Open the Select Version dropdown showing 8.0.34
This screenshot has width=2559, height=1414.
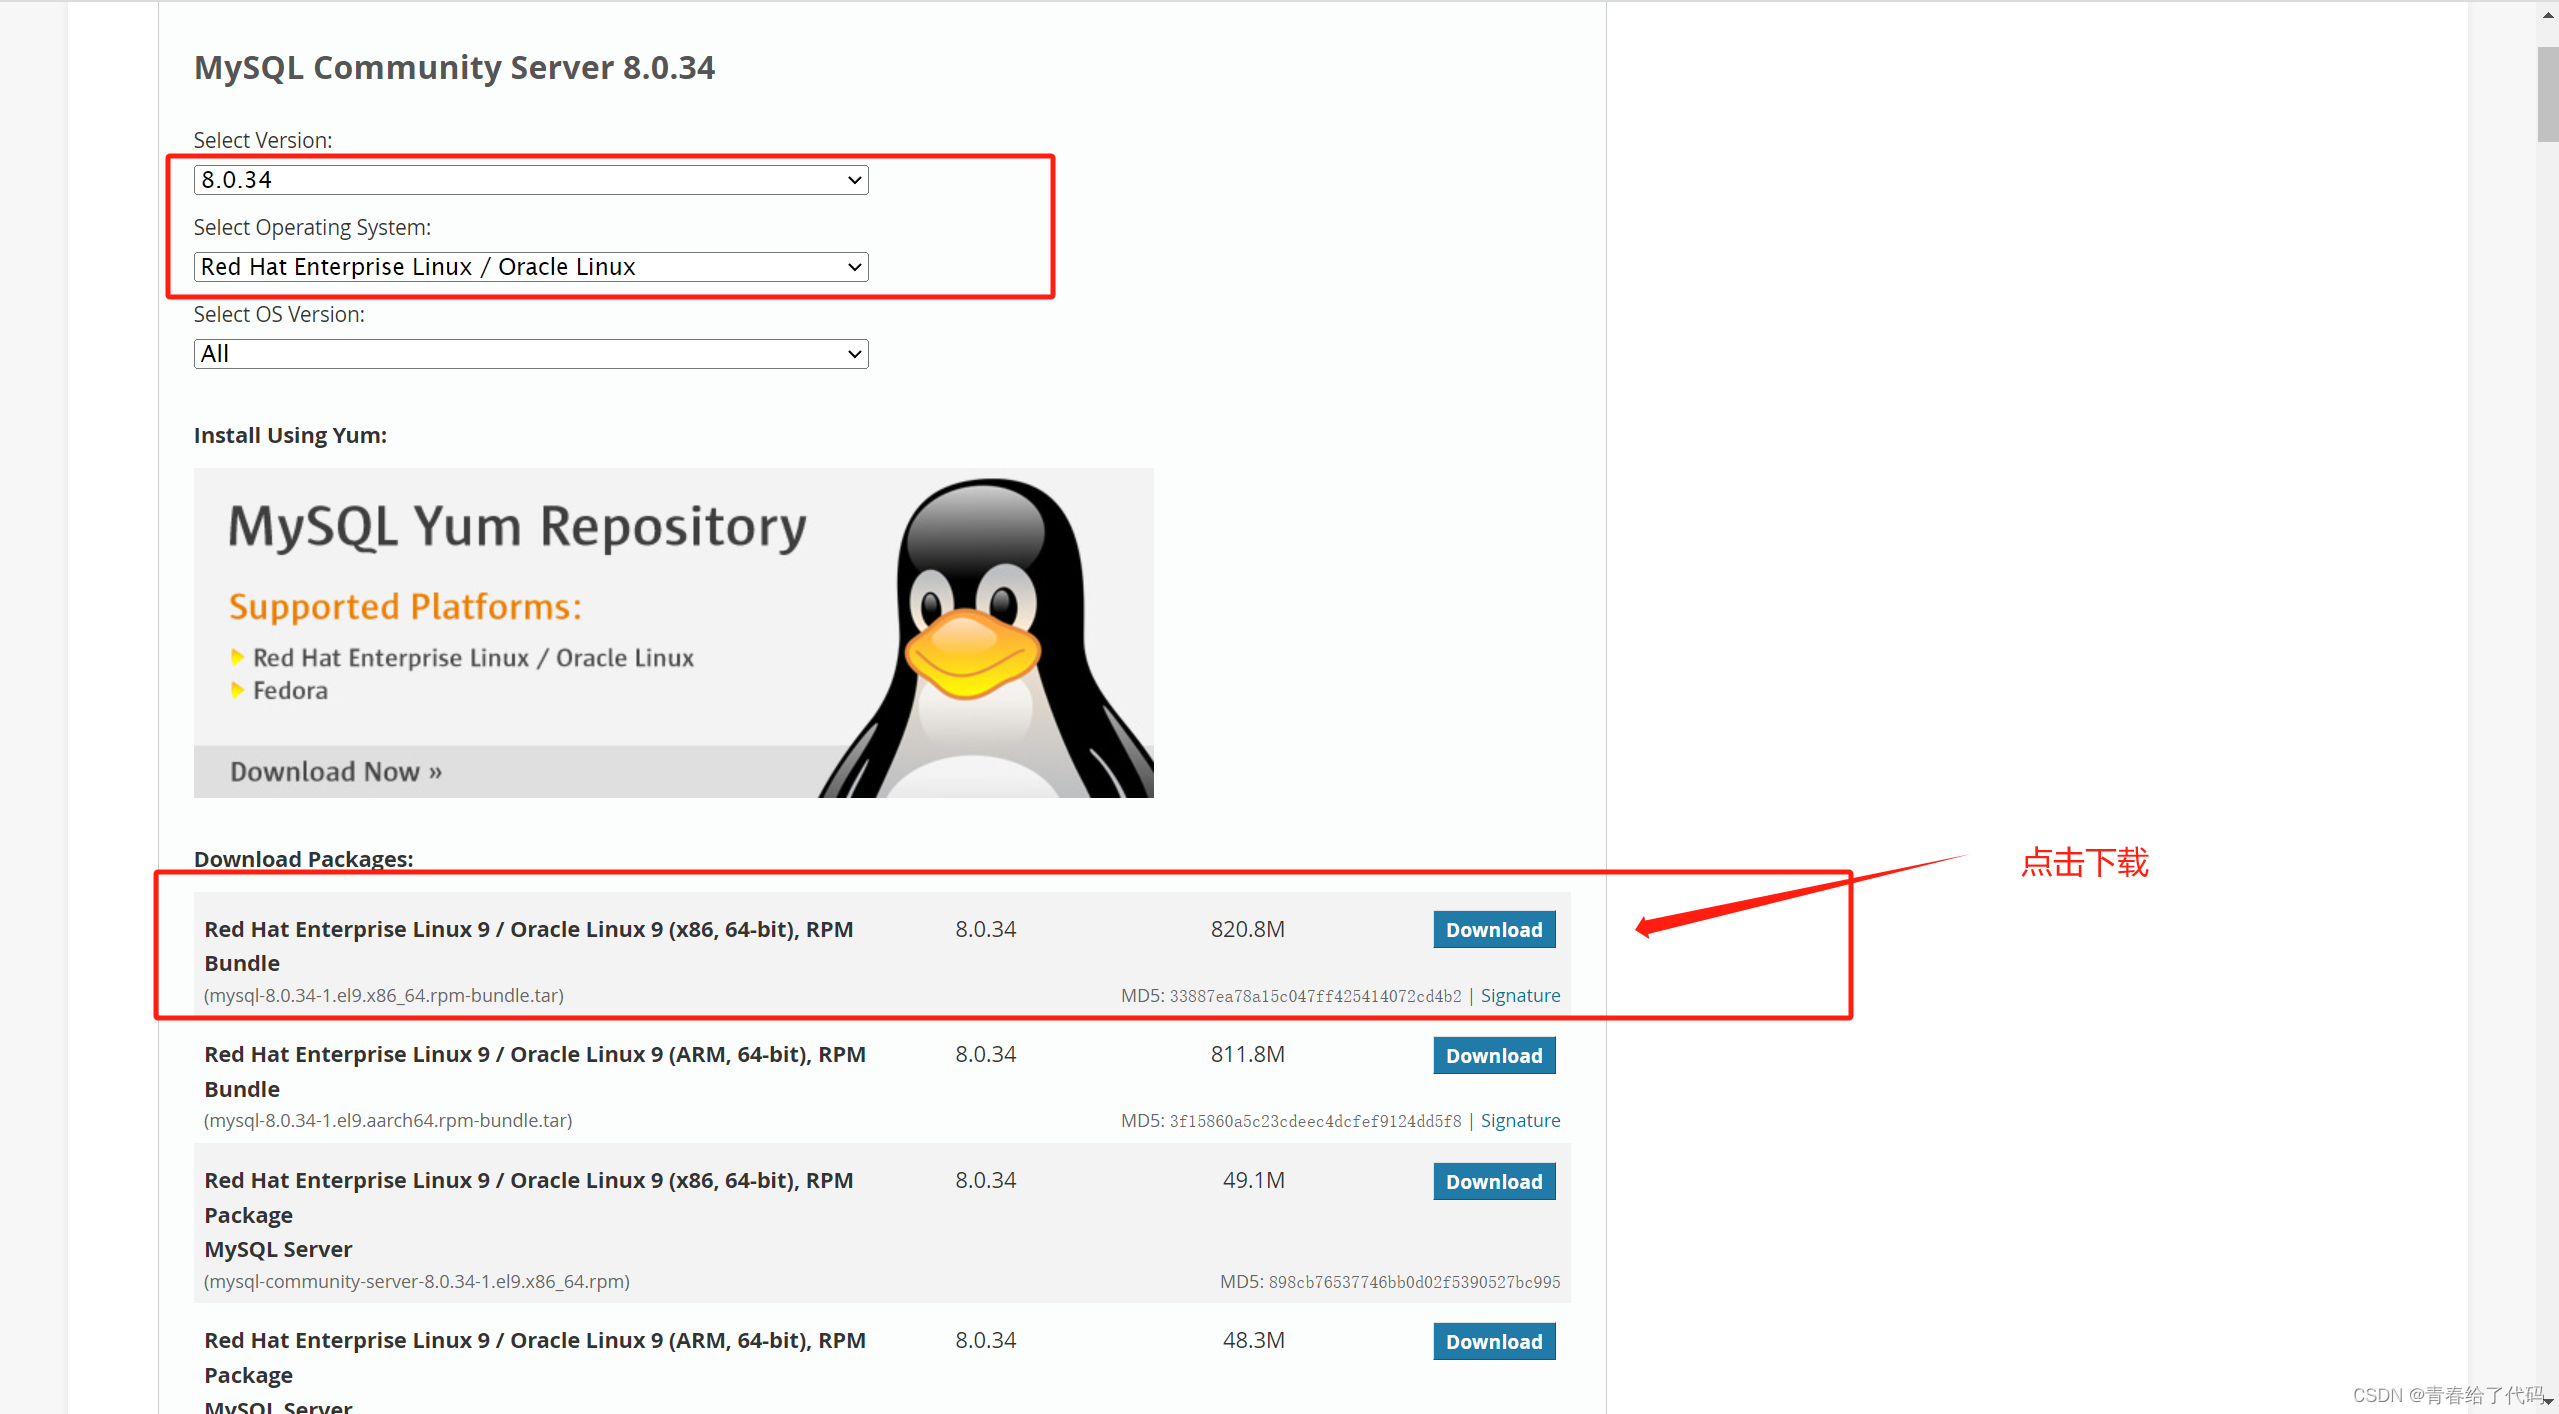[530, 180]
